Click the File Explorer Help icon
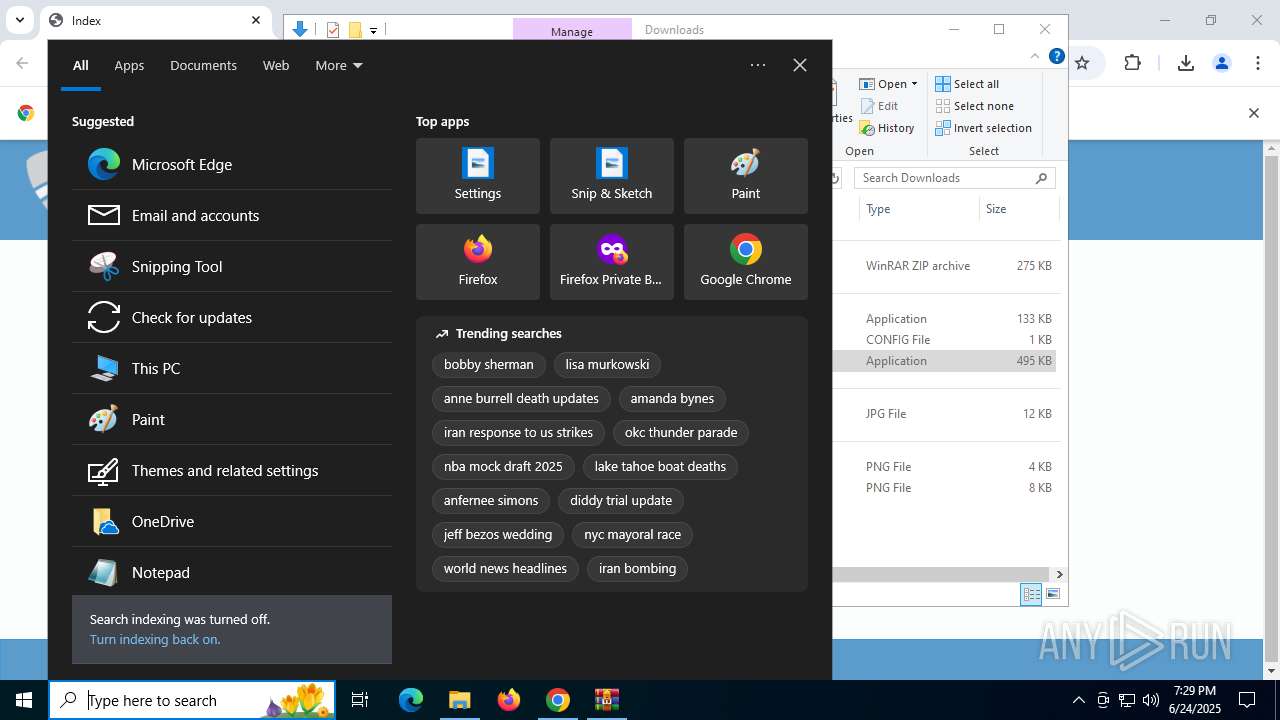Image resolution: width=1280 pixels, height=720 pixels. point(1056,57)
